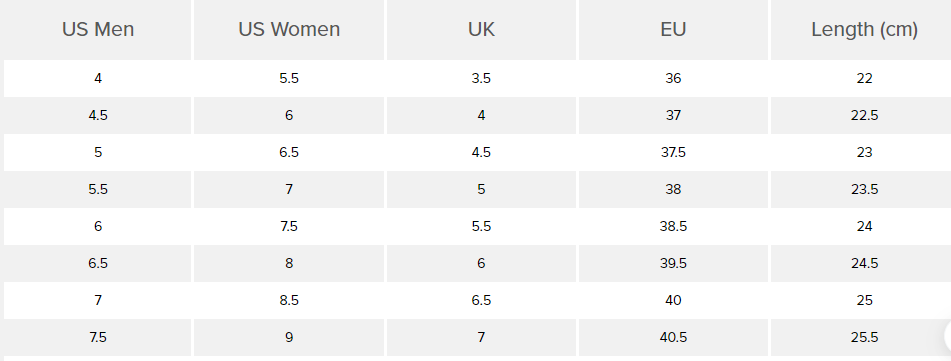Select EU size 36 cell
The height and width of the screenshot is (361, 951).
(x=673, y=78)
